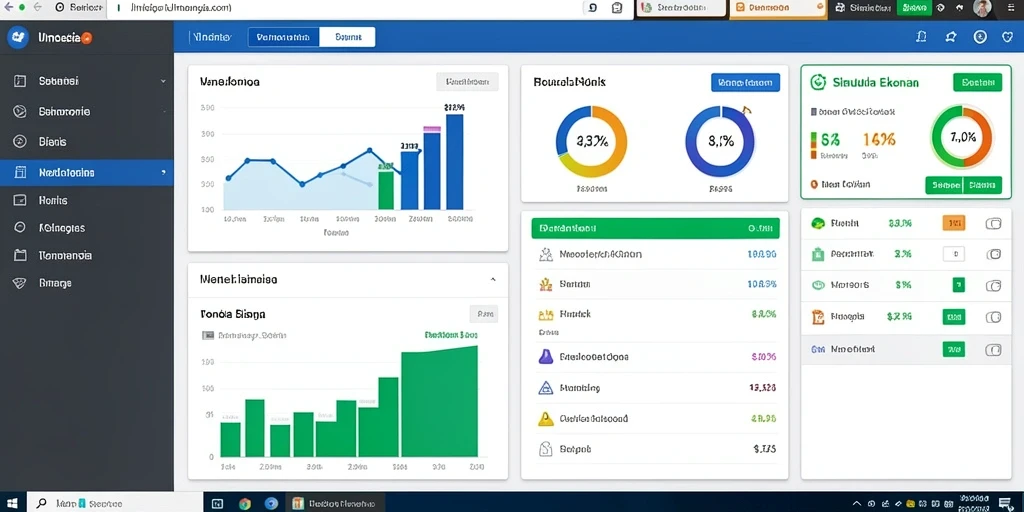The height and width of the screenshot is (512, 1024).
Task: Click the Windows Start button
Action: pyautogui.click(x=12, y=503)
